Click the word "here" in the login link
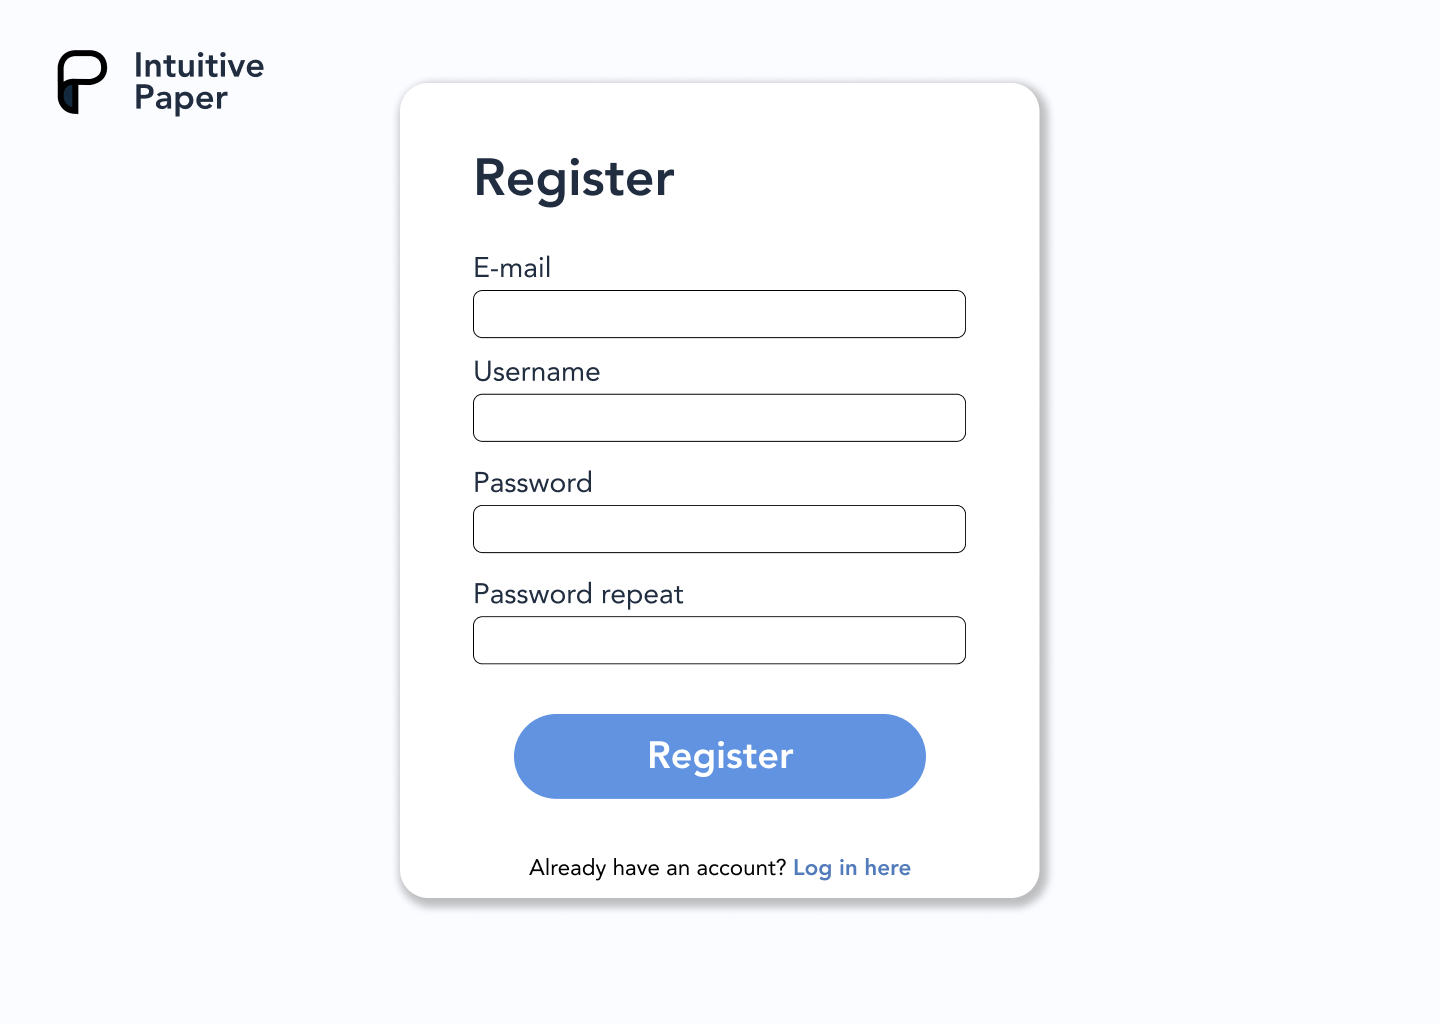The height and width of the screenshot is (1024, 1440). [x=888, y=868]
